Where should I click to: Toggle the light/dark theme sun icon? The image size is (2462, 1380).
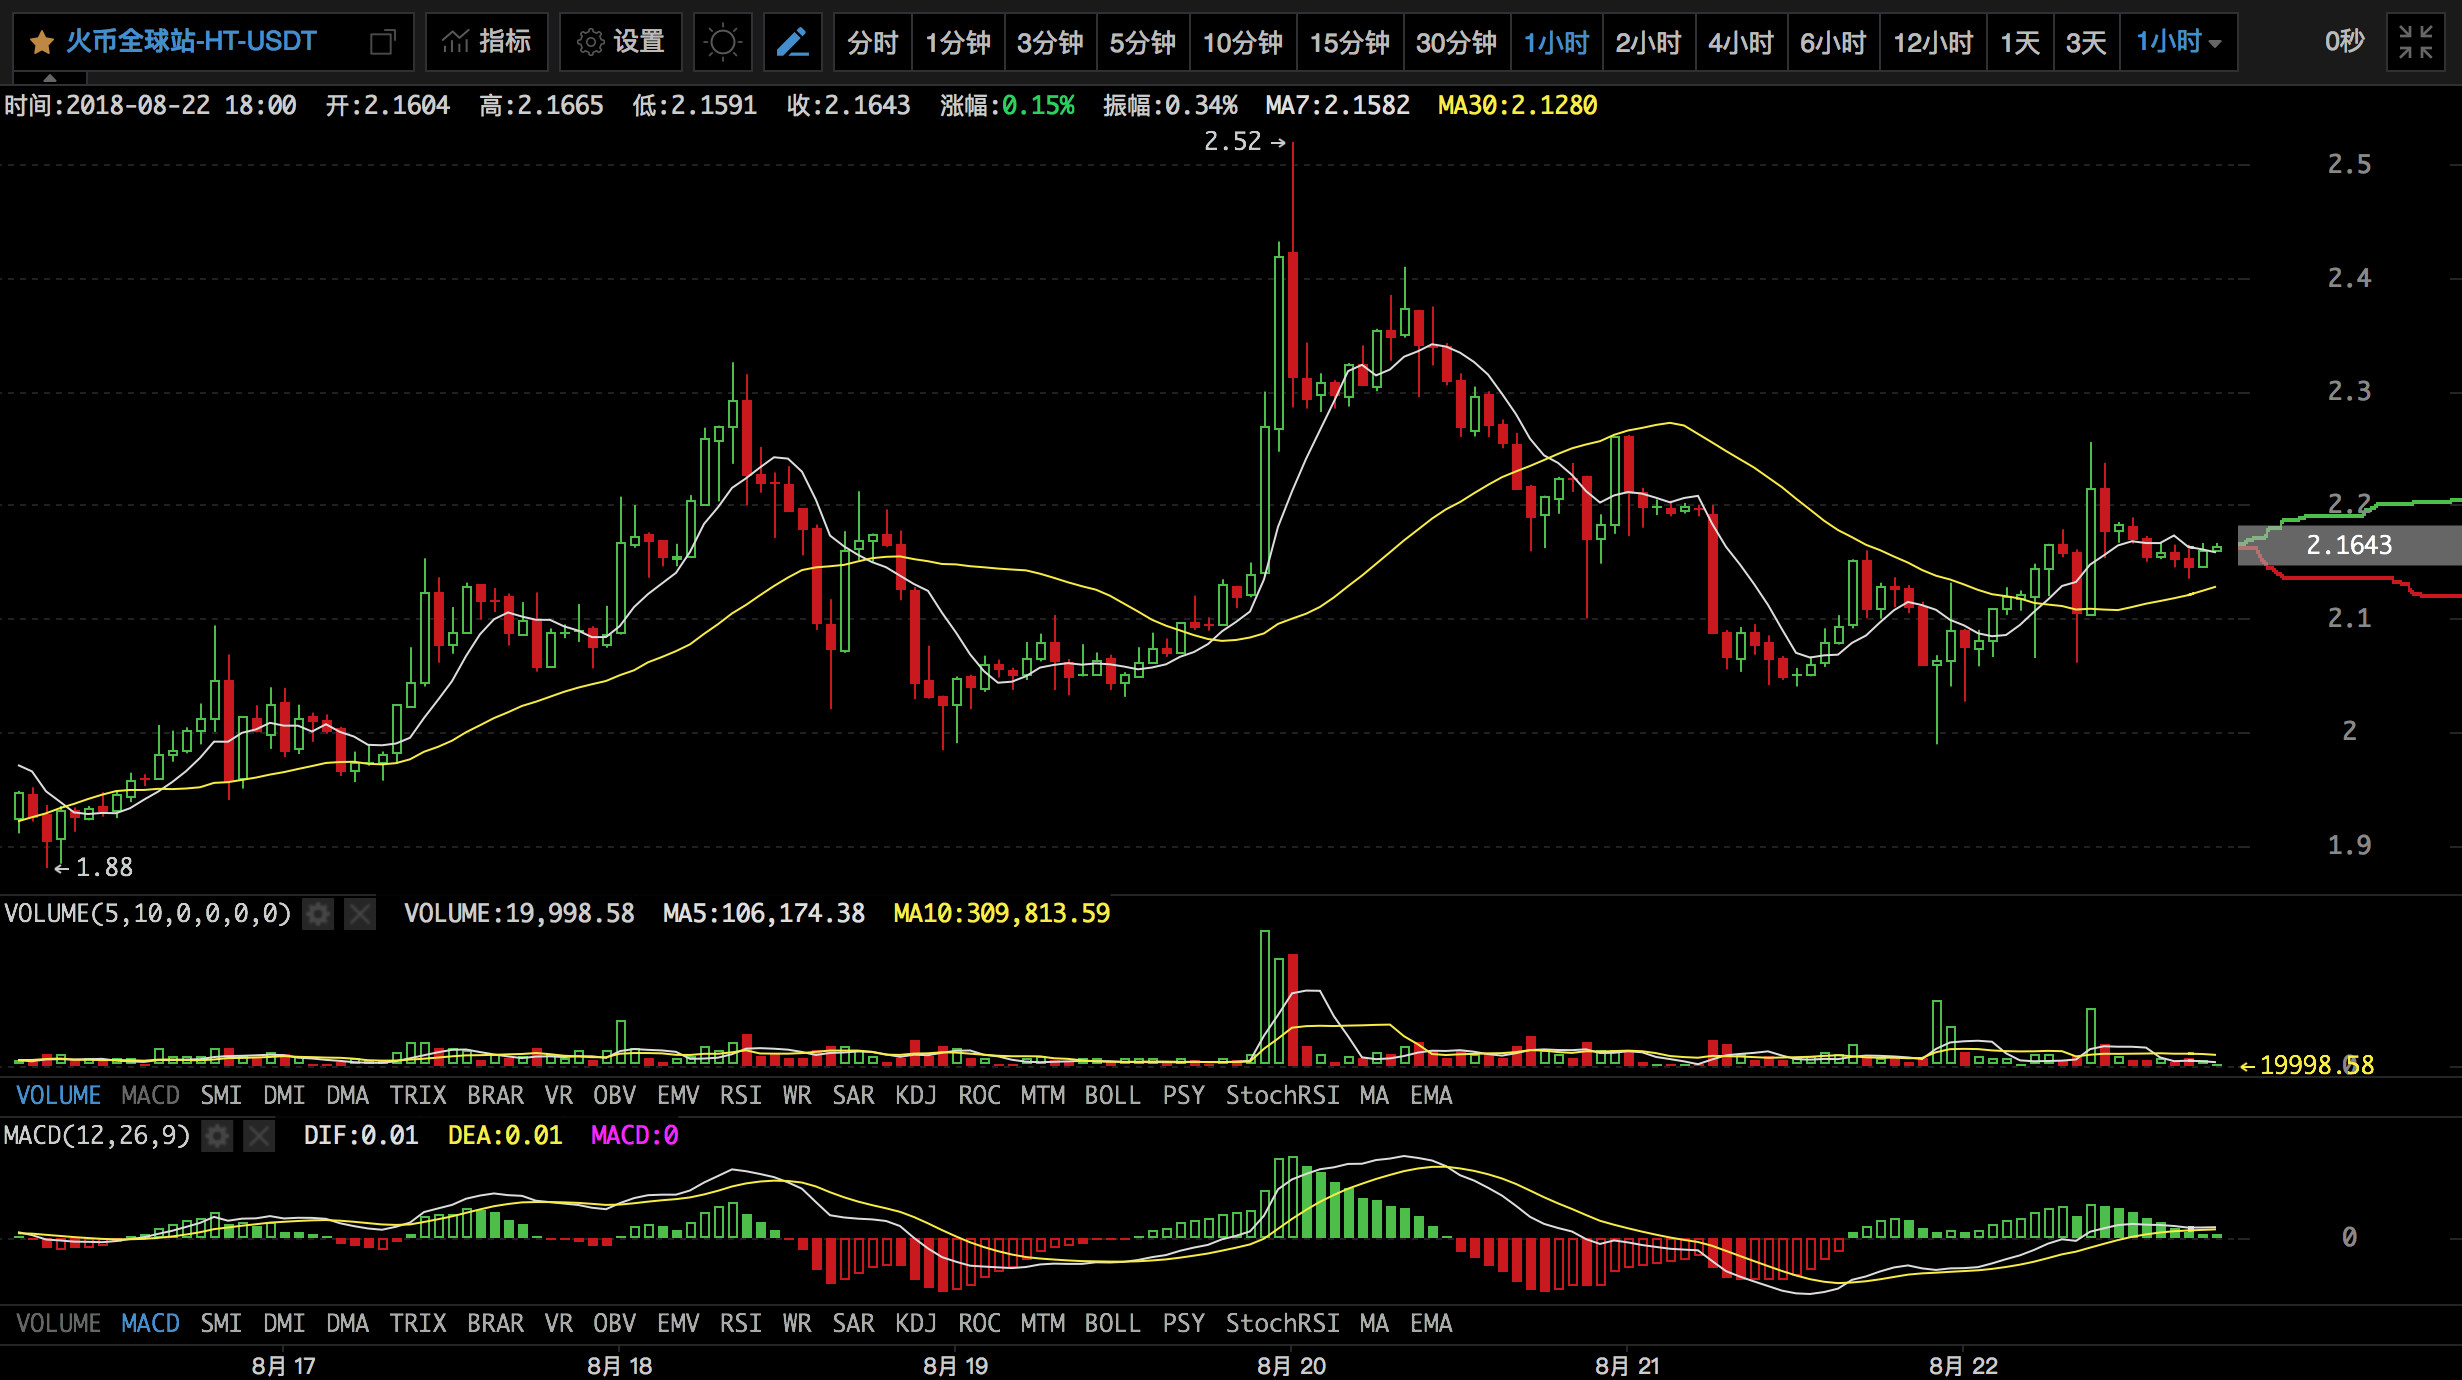click(722, 42)
